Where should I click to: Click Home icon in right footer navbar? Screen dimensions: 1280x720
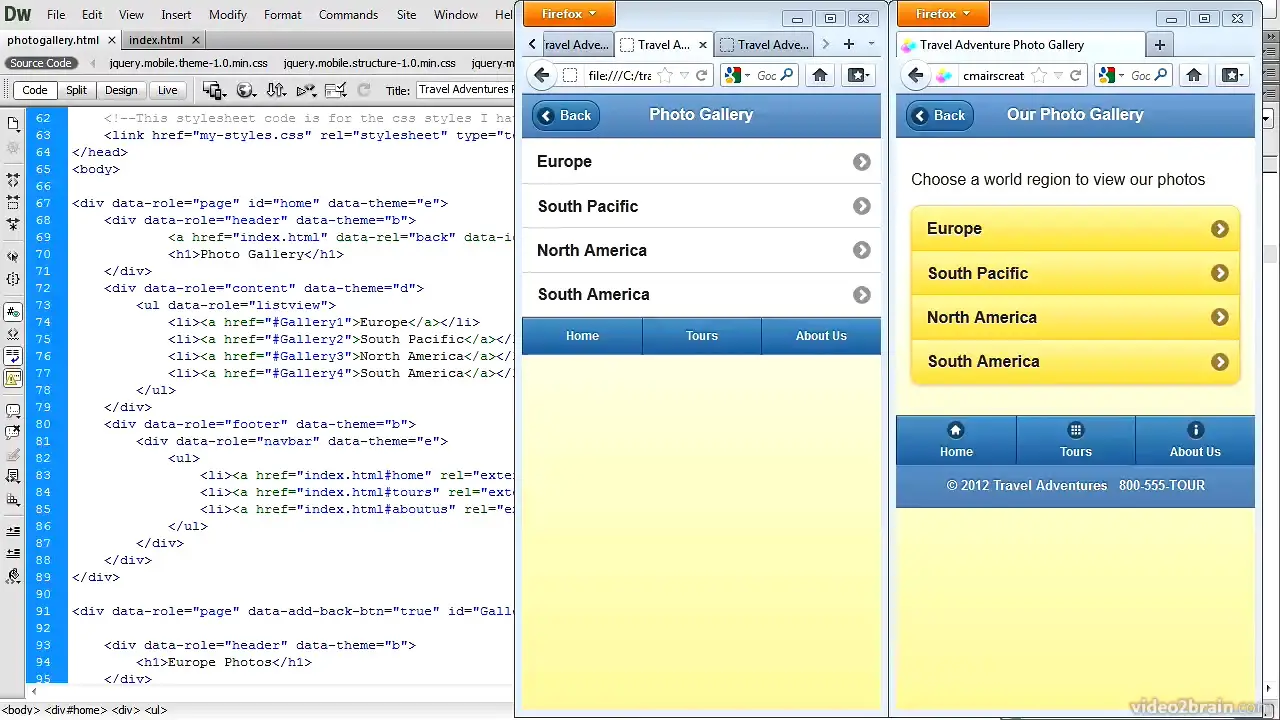pos(956,431)
